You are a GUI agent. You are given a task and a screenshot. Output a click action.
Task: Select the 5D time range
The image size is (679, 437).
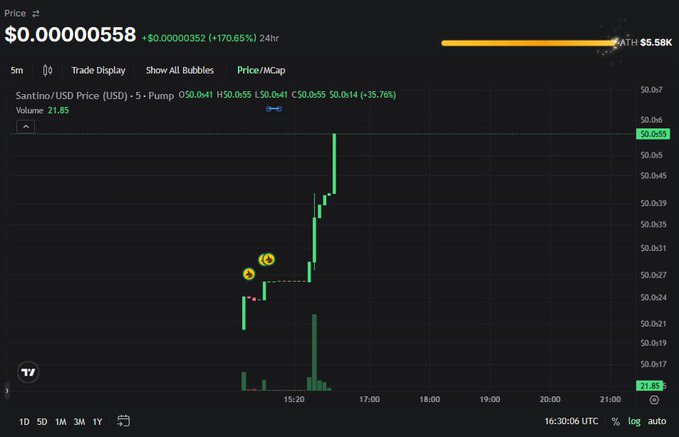pos(42,421)
